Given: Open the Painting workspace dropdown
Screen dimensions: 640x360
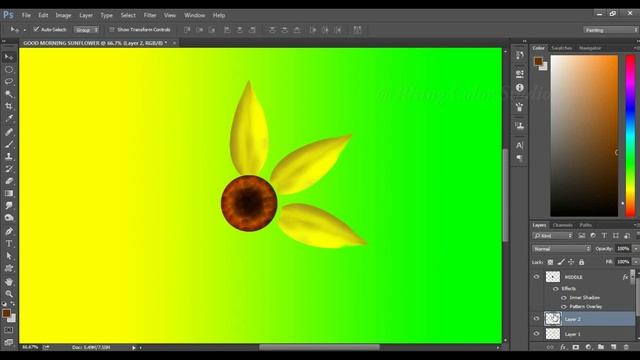Looking at the screenshot, I should [x=610, y=30].
